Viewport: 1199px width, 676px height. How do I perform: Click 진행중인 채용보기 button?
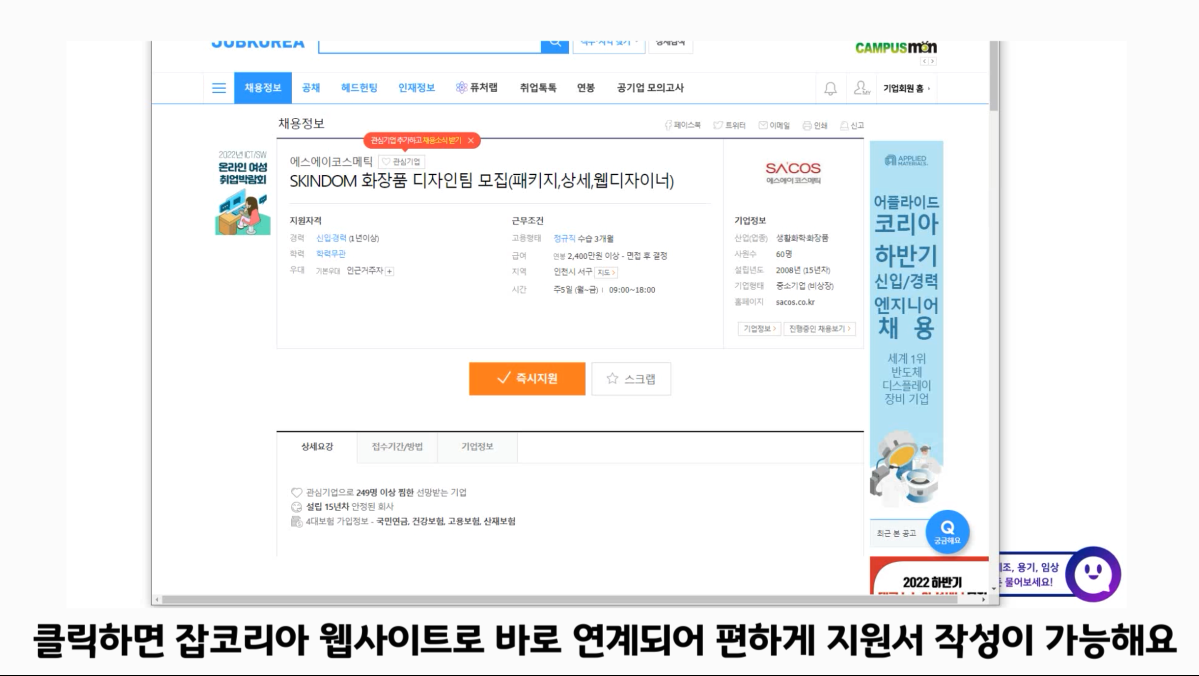pos(819,329)
